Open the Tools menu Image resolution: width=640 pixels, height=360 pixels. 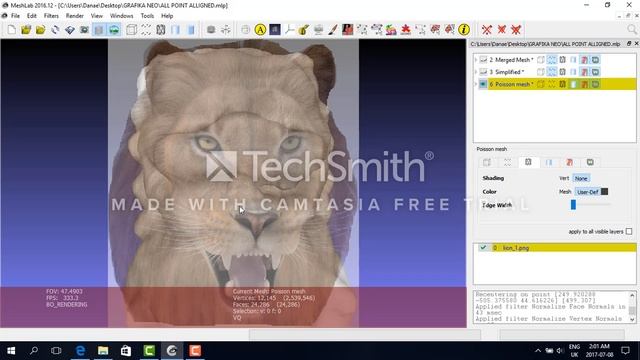[147, 16]
